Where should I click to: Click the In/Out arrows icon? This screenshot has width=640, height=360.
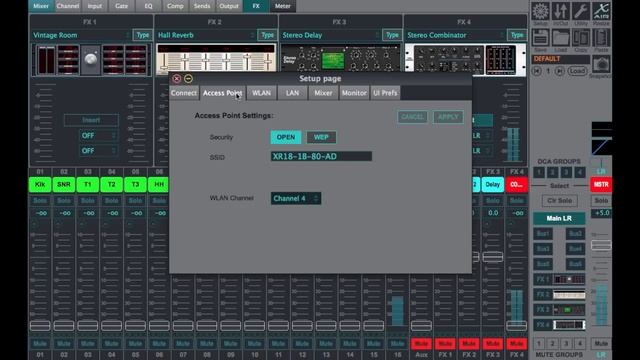tap(560, 11)
